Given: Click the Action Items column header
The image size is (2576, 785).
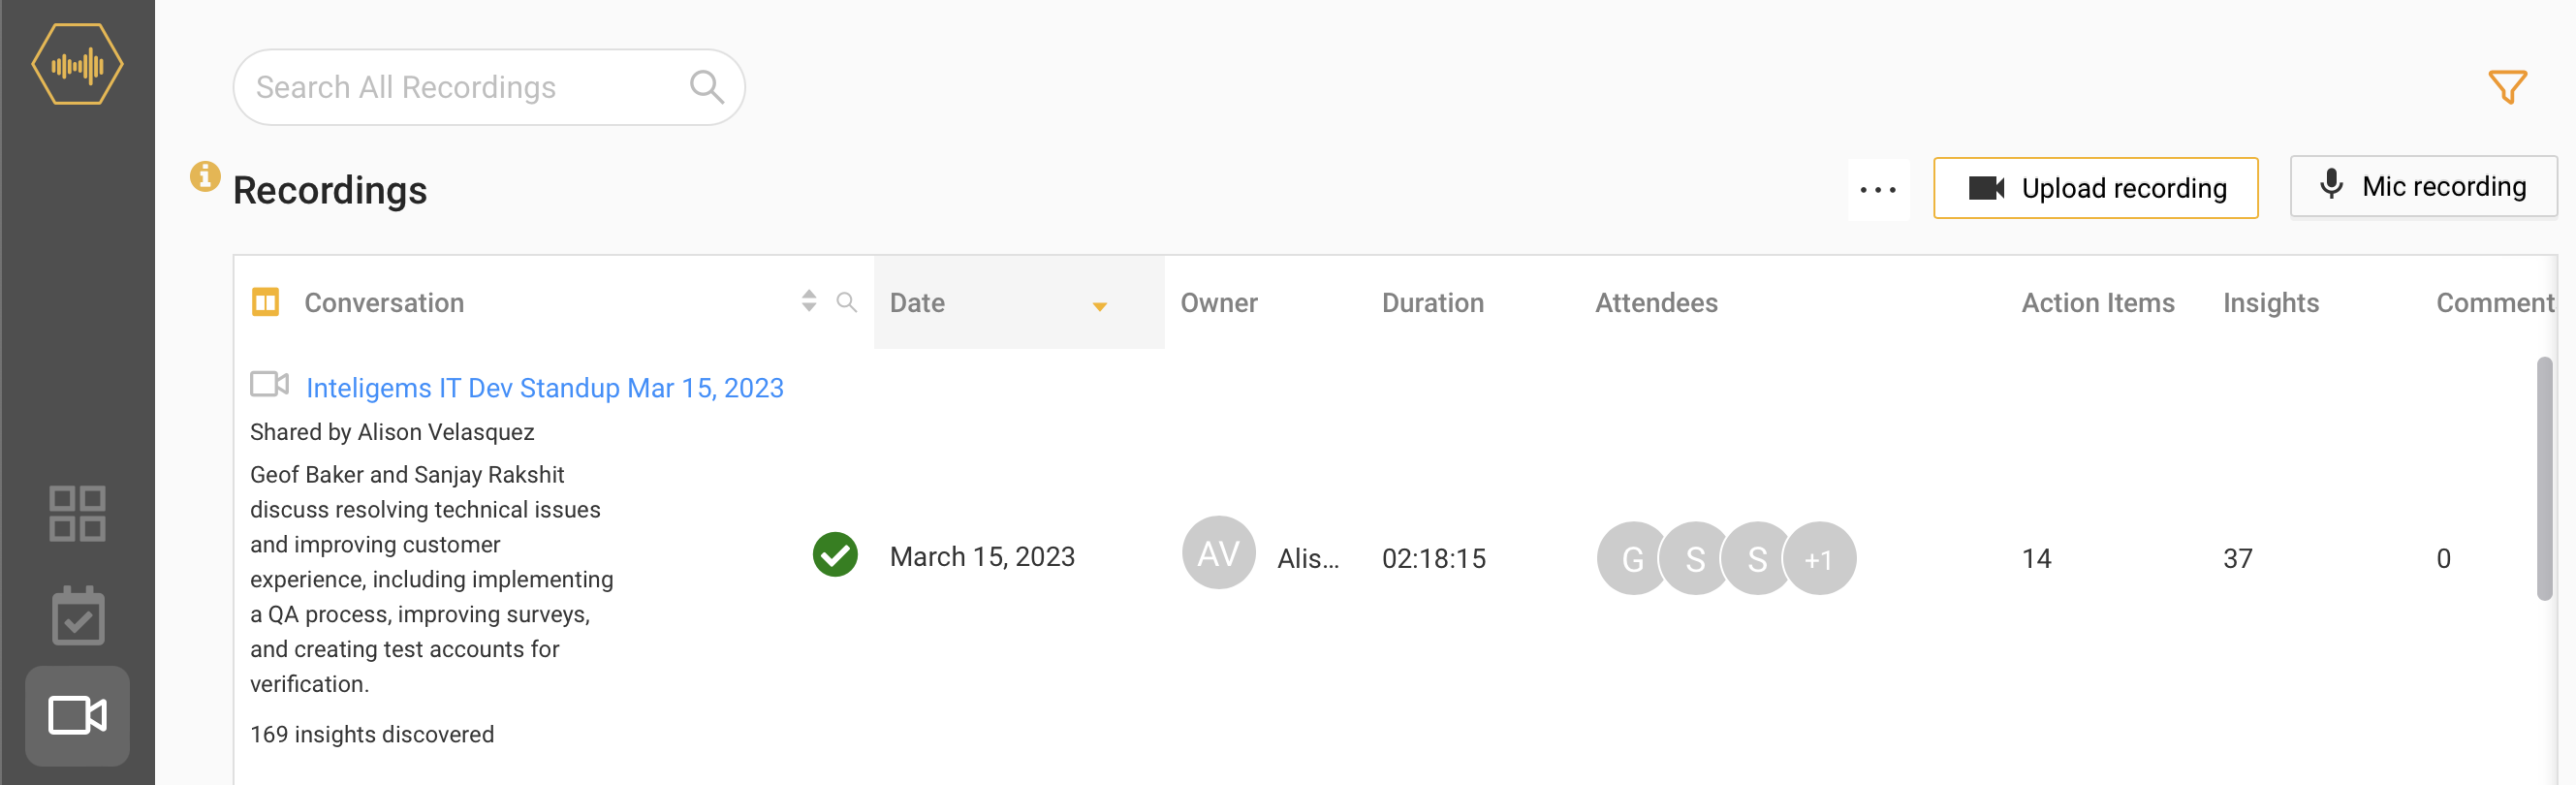Looking at the screenshot, I should 2097,303.
